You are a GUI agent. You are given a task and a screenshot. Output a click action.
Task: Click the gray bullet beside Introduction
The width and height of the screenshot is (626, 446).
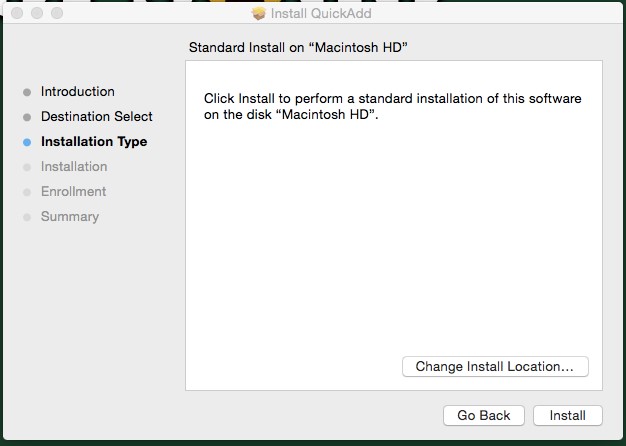click(x=27, y=92)
